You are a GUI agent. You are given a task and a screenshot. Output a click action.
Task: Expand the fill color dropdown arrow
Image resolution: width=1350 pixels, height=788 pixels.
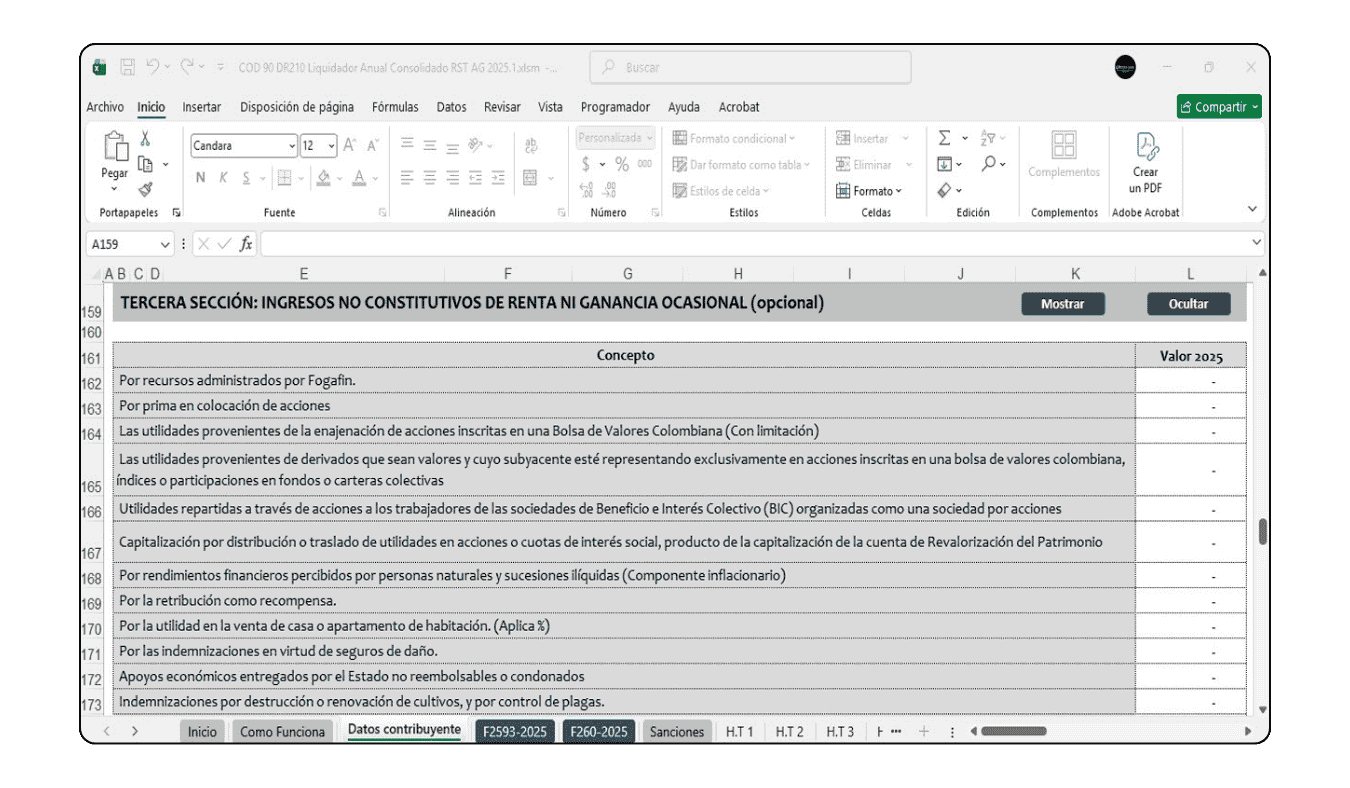click(339, 179)
